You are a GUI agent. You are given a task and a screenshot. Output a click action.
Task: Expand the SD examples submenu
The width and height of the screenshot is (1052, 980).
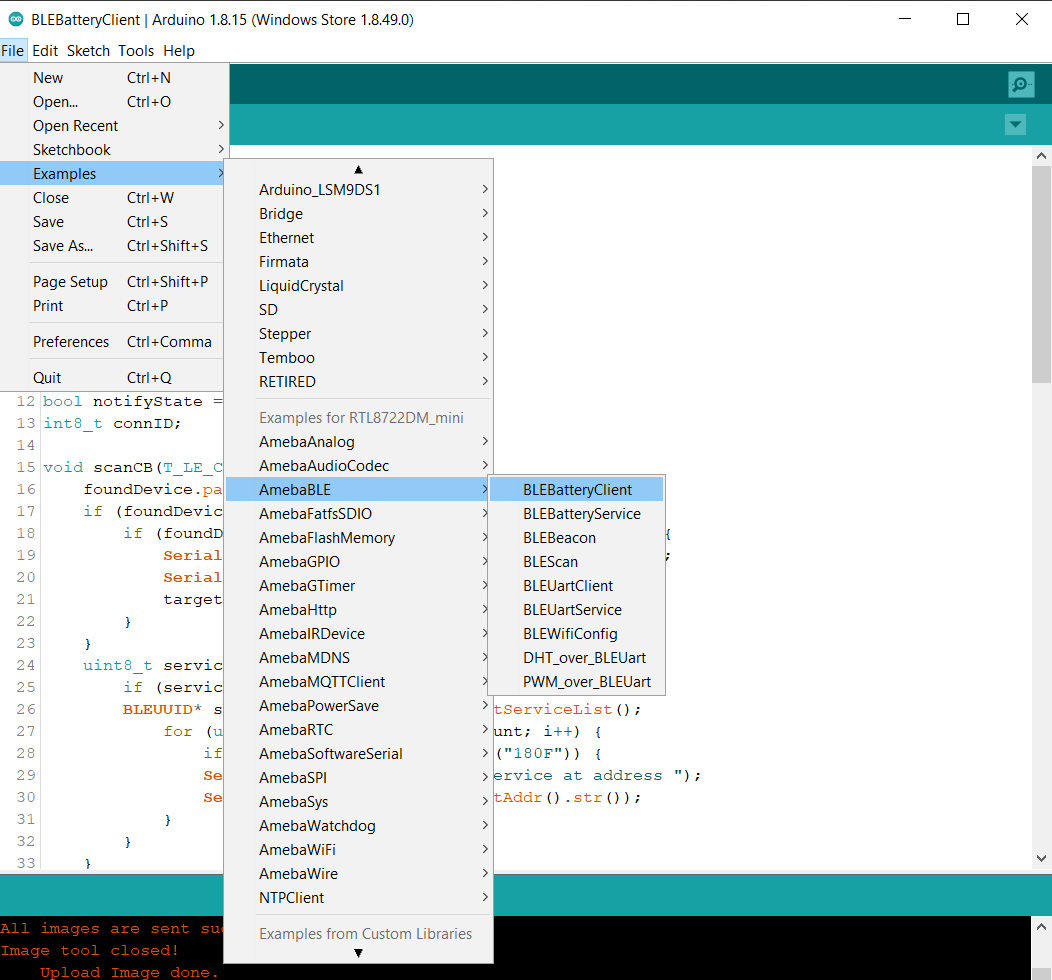(358, 310)
